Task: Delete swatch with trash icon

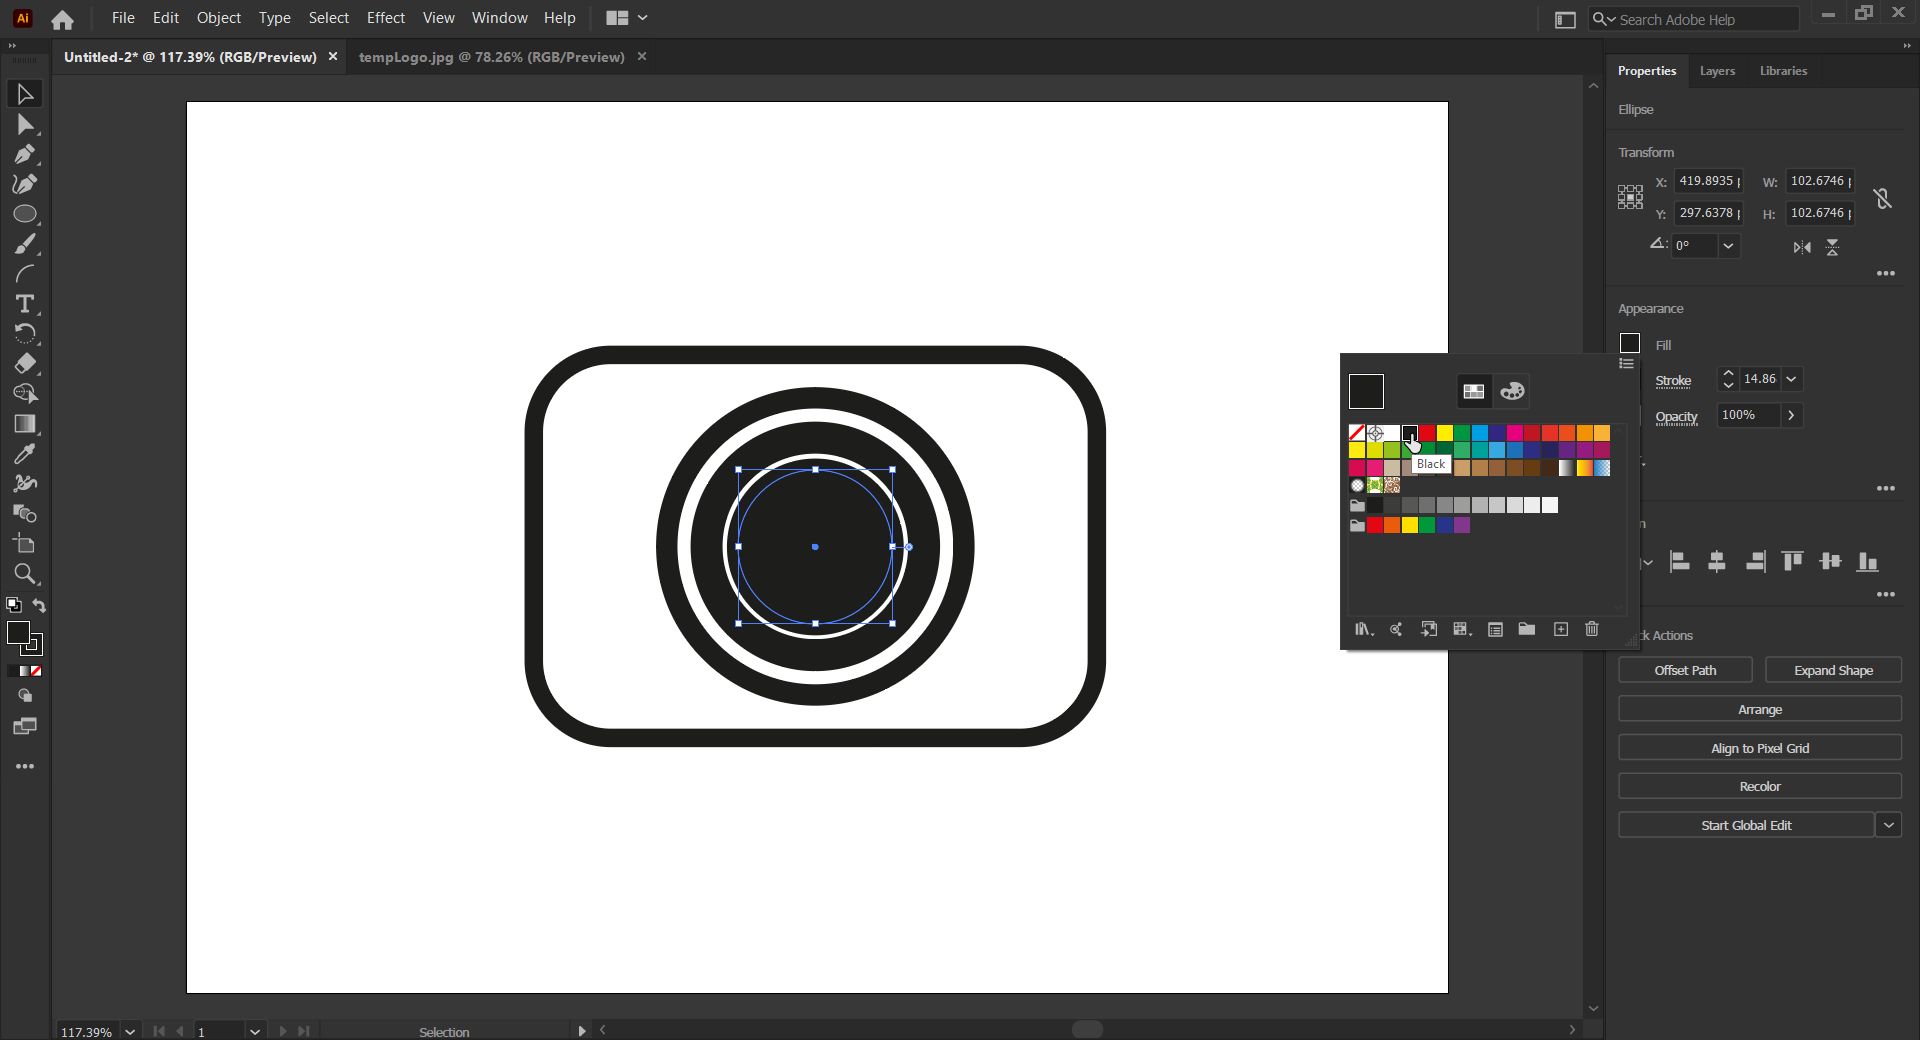Action: point(1592,629)
